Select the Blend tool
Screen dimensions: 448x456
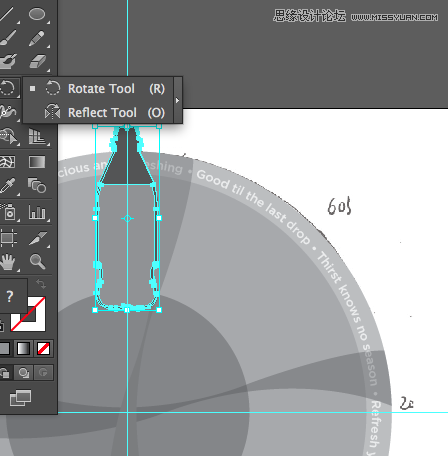click(37, 185)
